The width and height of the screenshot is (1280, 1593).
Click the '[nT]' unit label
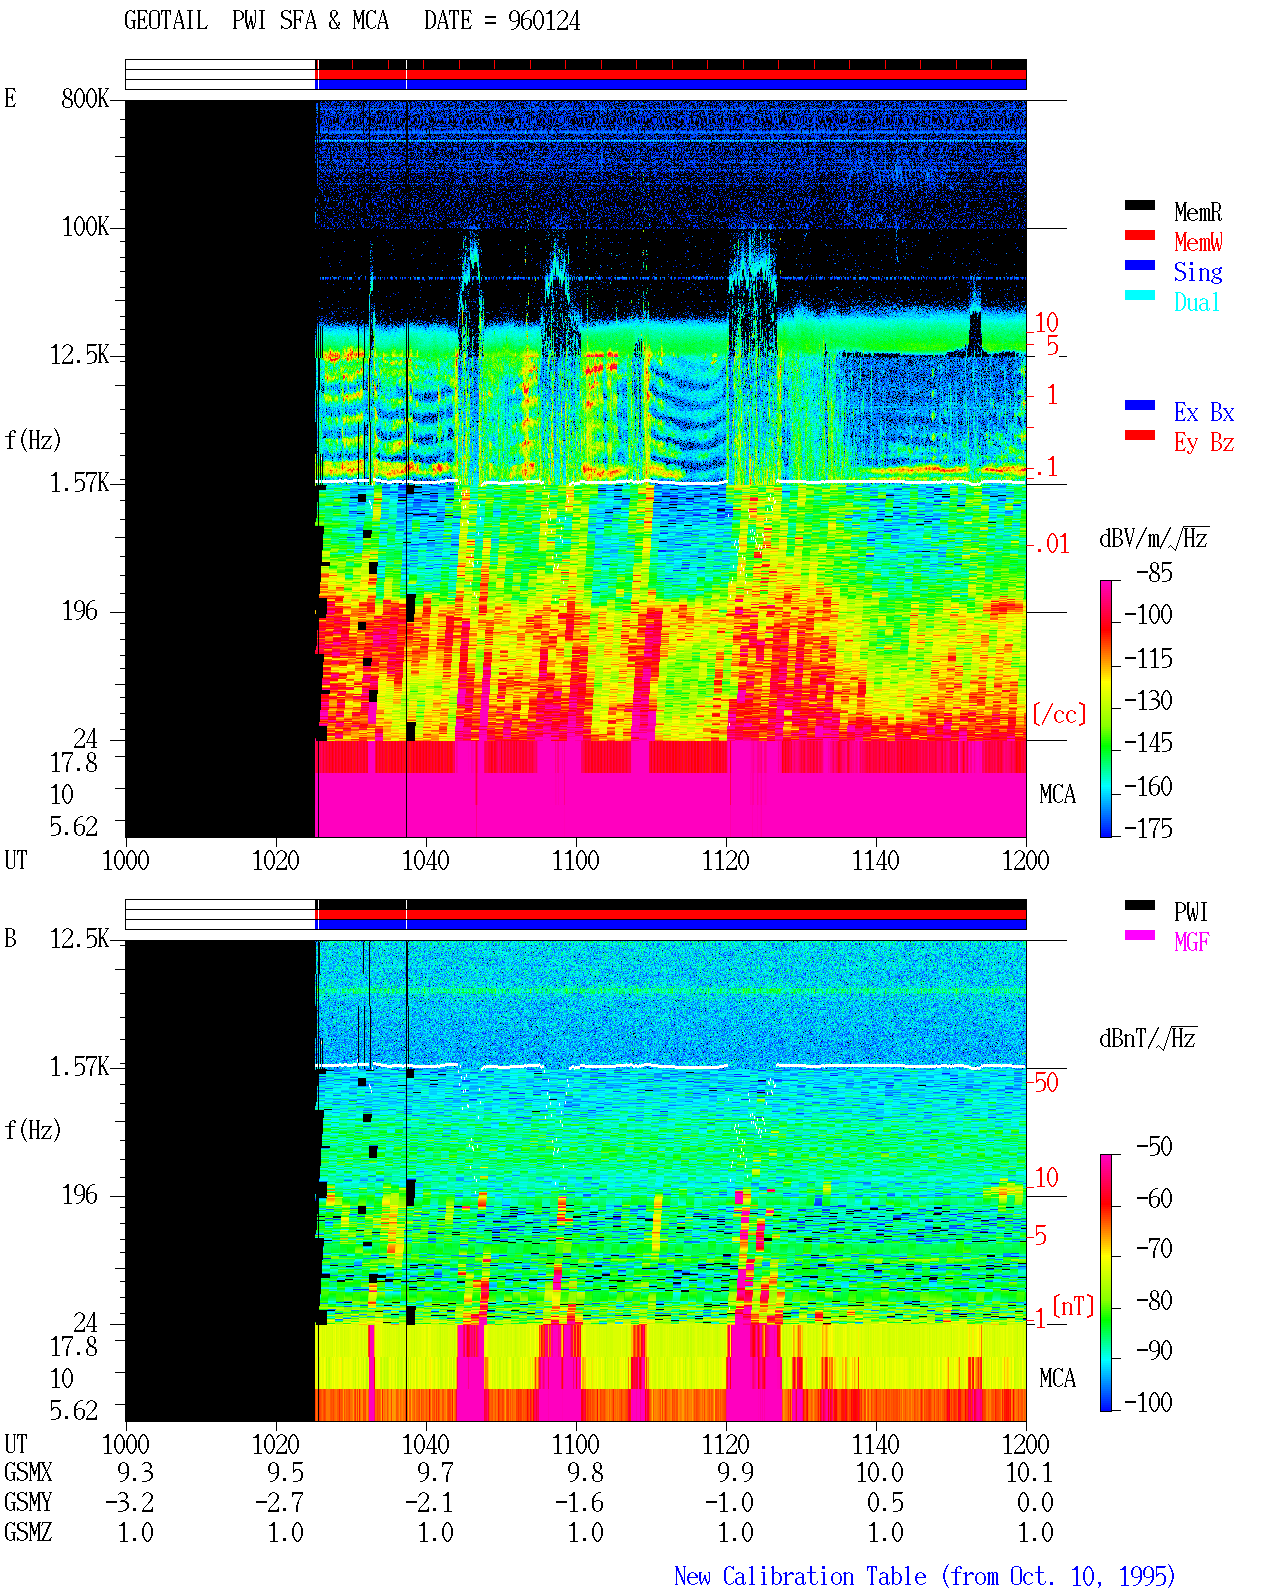coord(1073,1306)
